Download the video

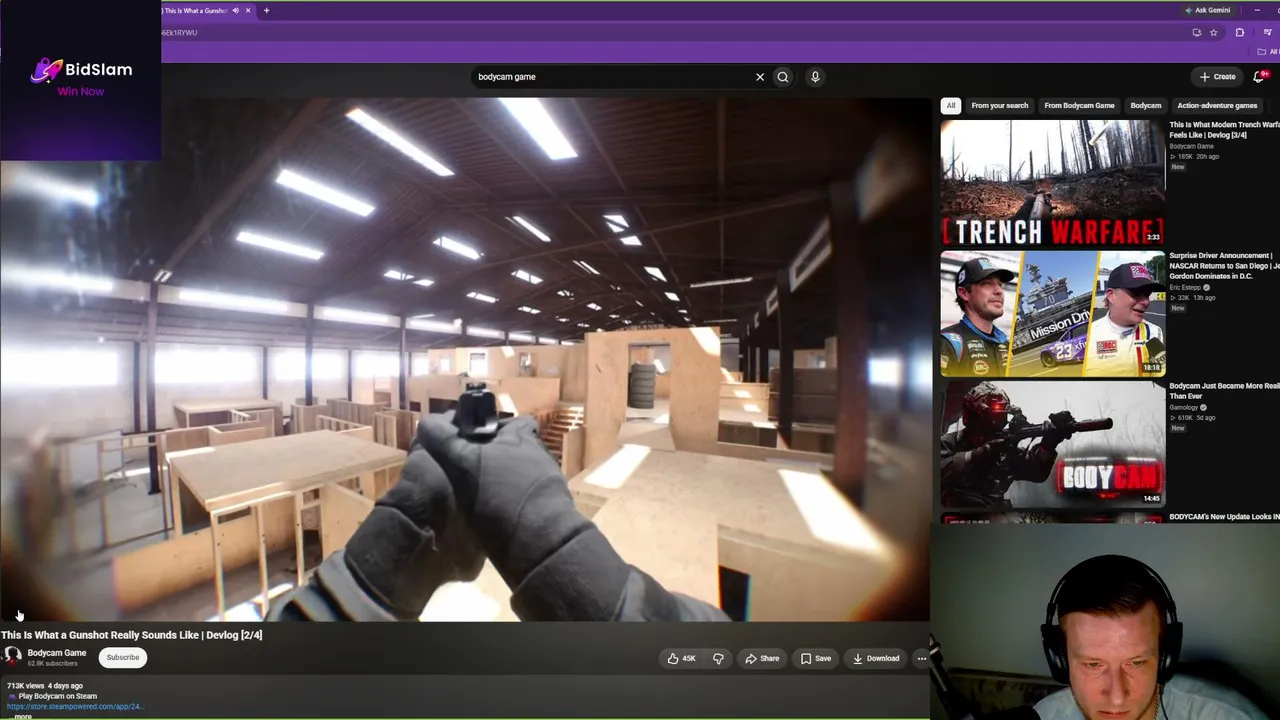tap(876, 658)
